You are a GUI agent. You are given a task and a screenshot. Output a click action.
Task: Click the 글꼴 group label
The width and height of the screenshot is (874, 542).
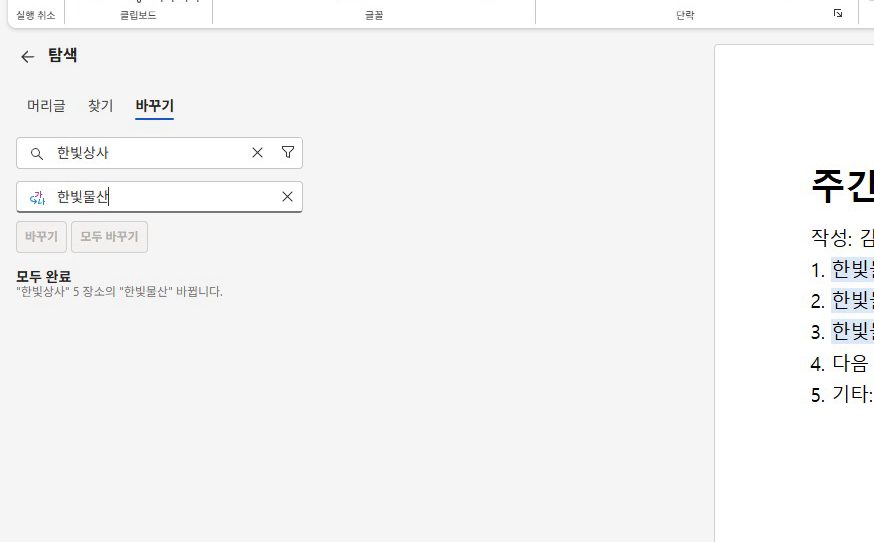point(374,16)
